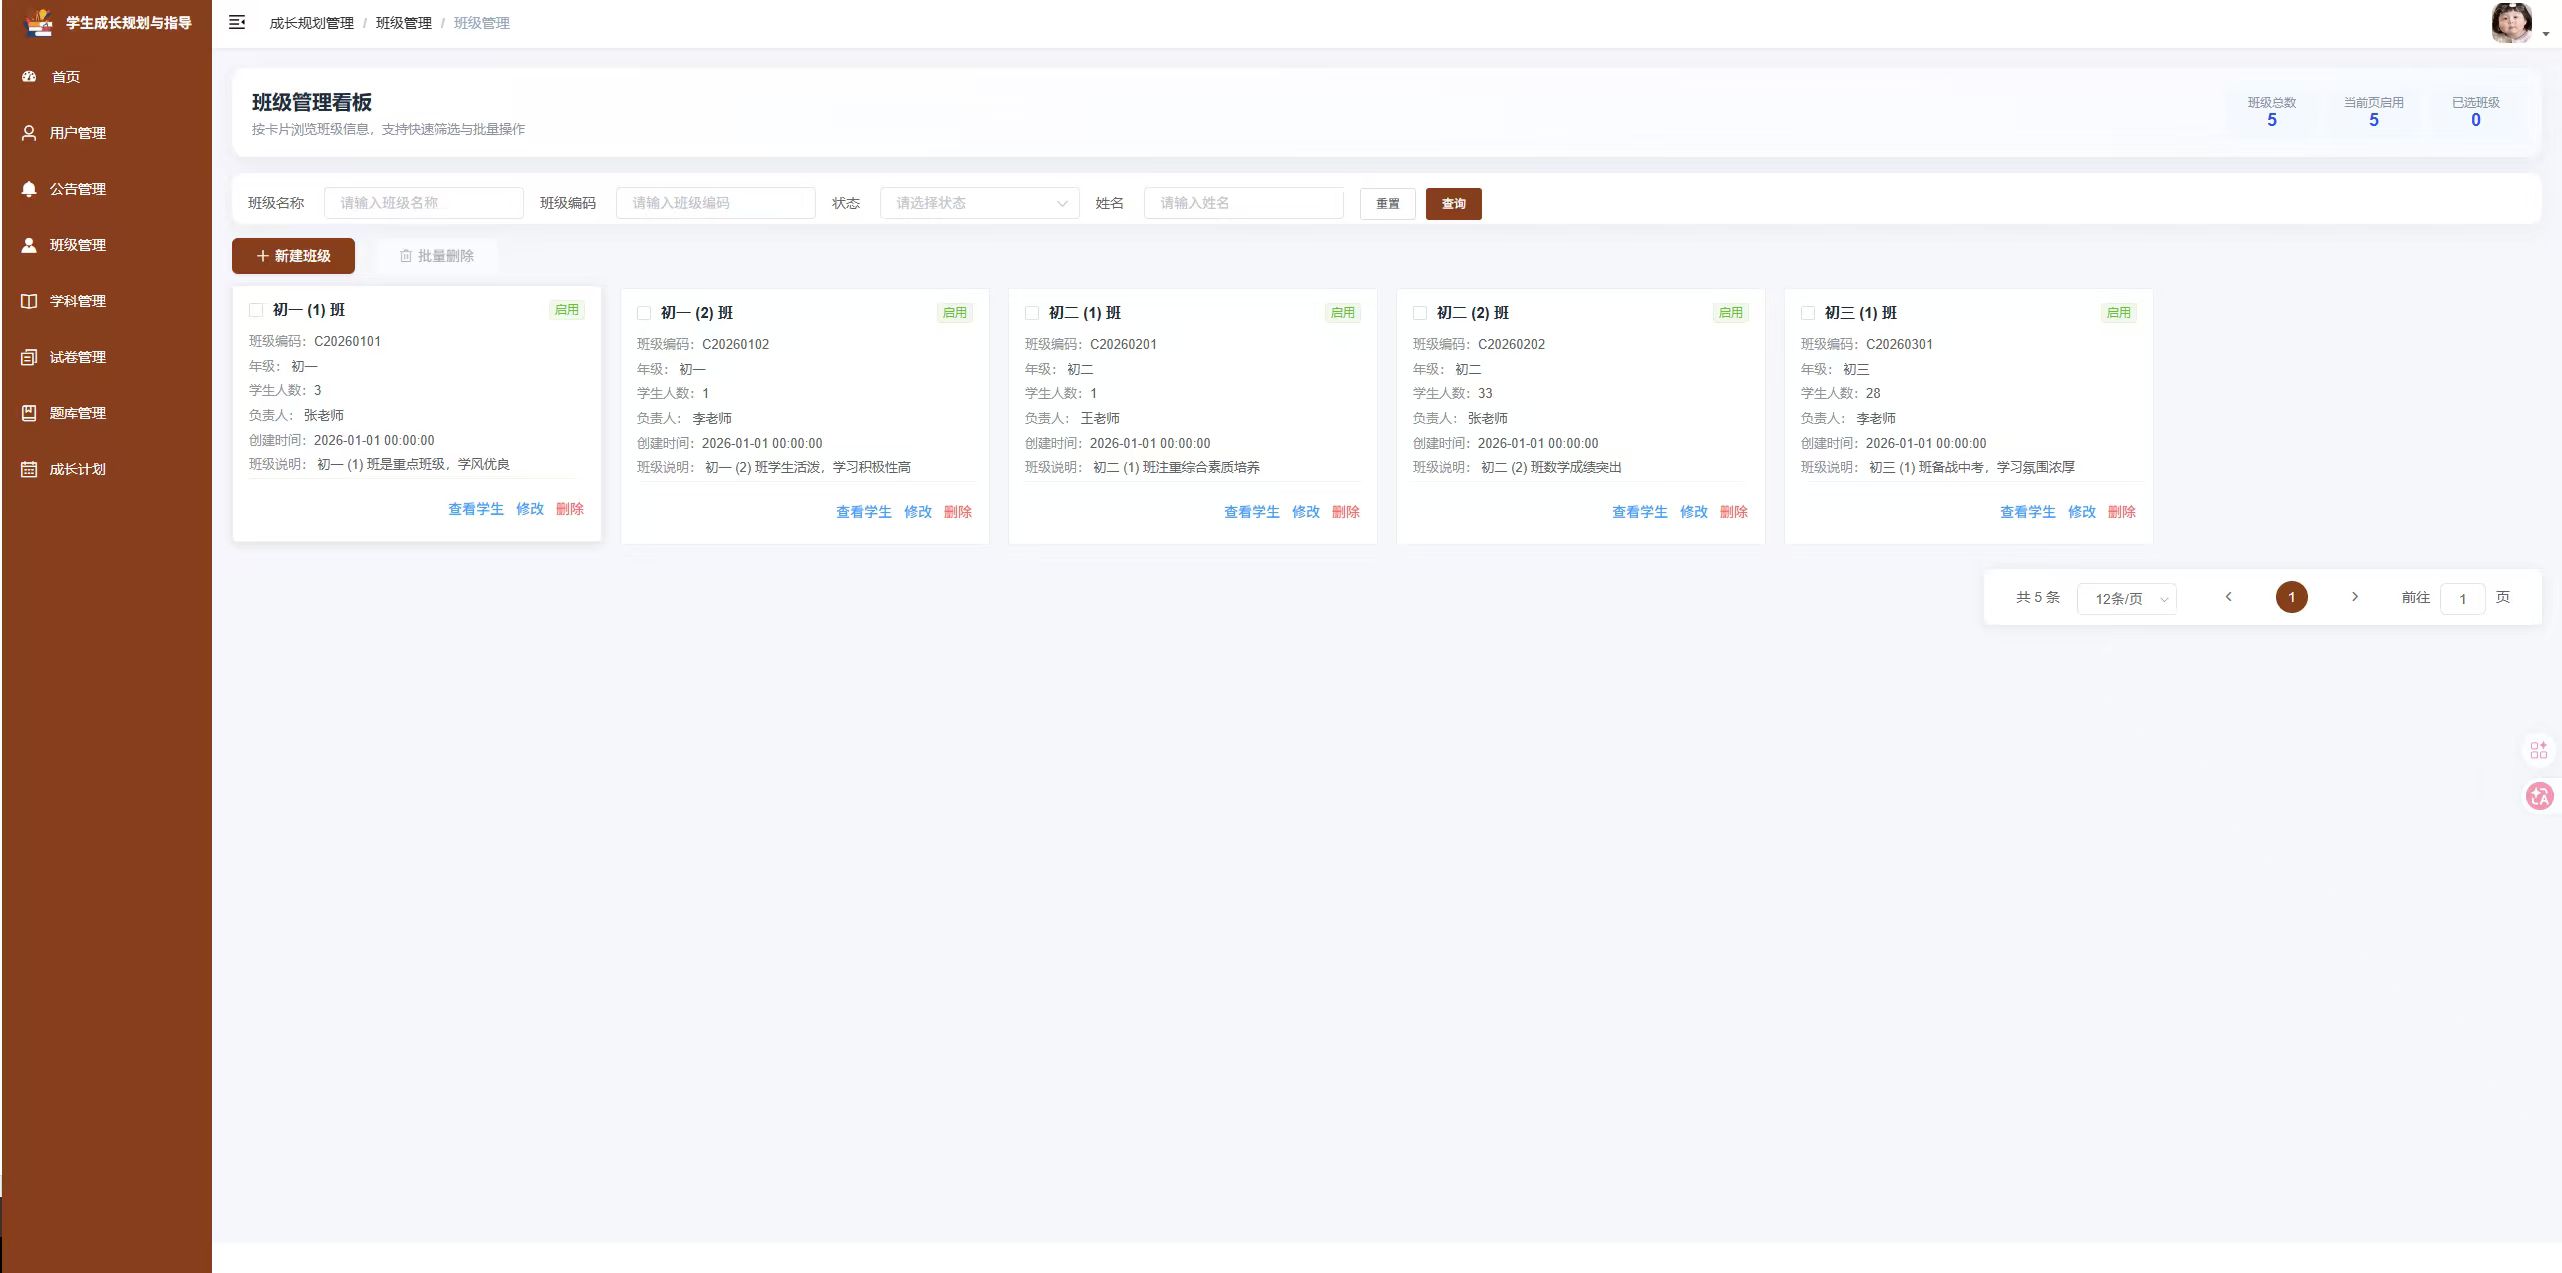The image size is (2562, 1273).
Task: Click 成长规划管理 breadcrumb
Action: click(x=312, y=23)
